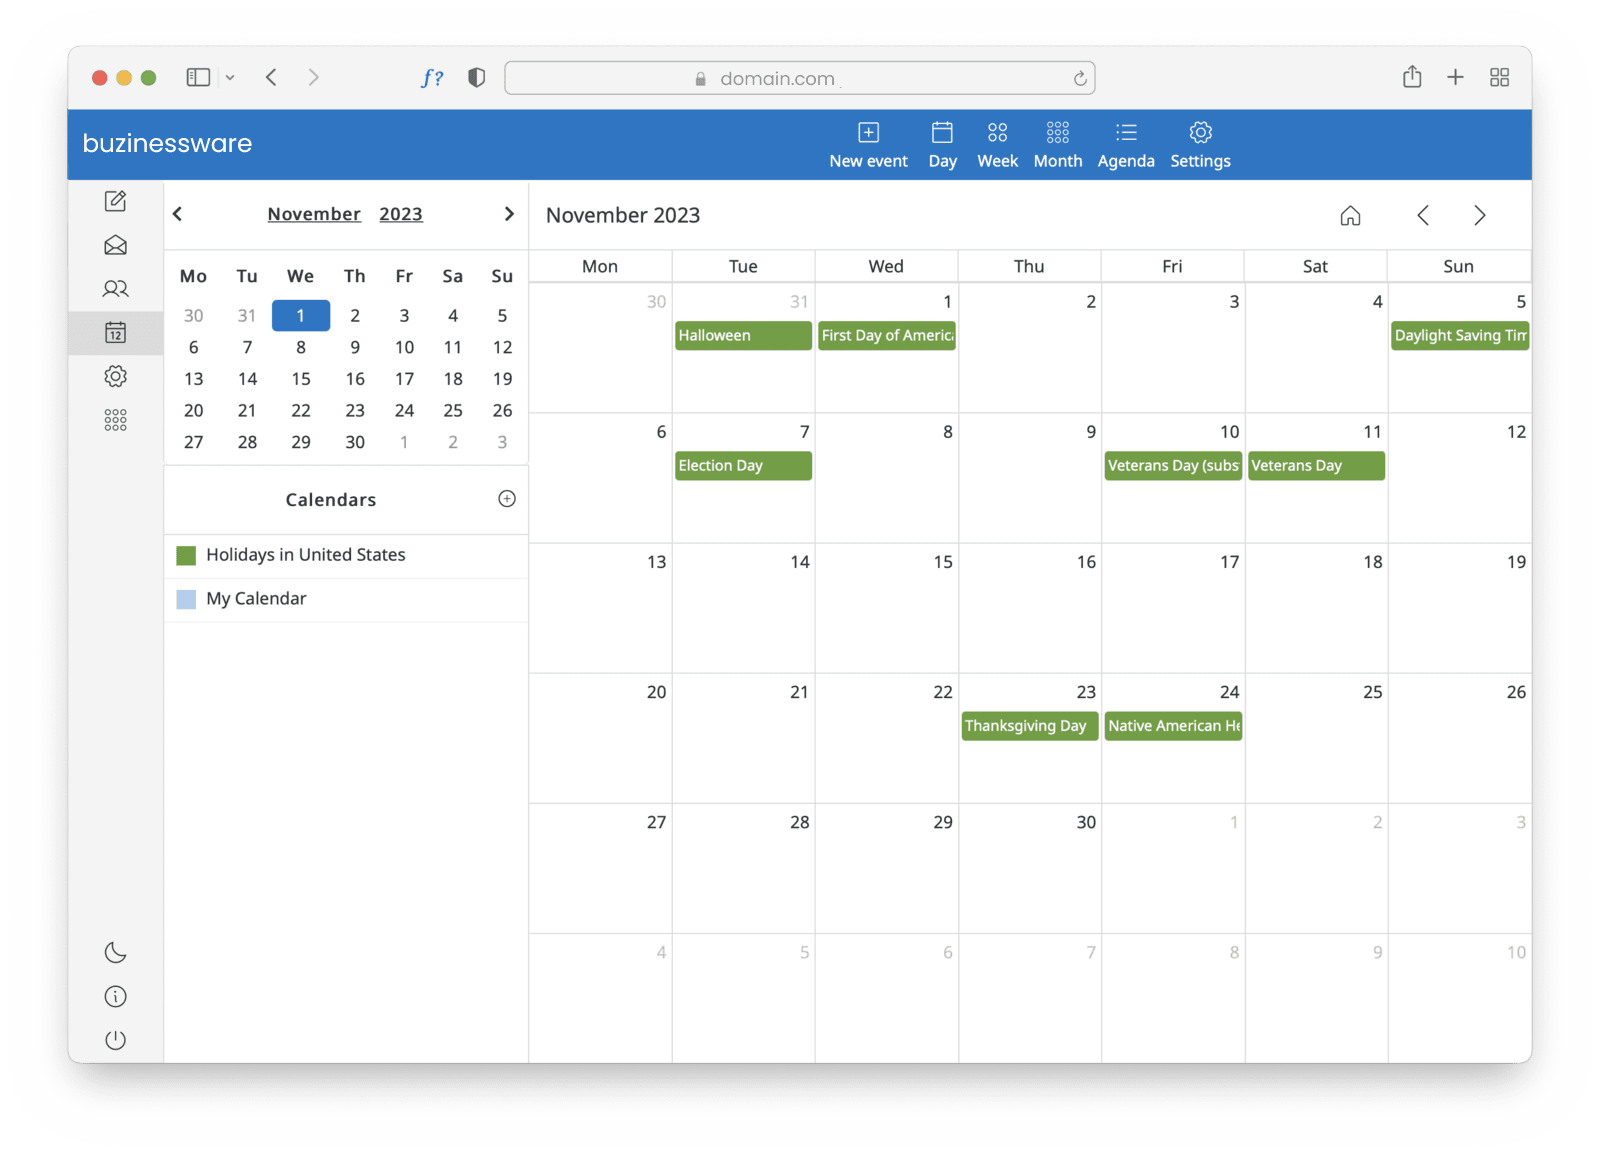Switch to Week view
This screenshot has width=1600, height=1153.
pos(997,145)
